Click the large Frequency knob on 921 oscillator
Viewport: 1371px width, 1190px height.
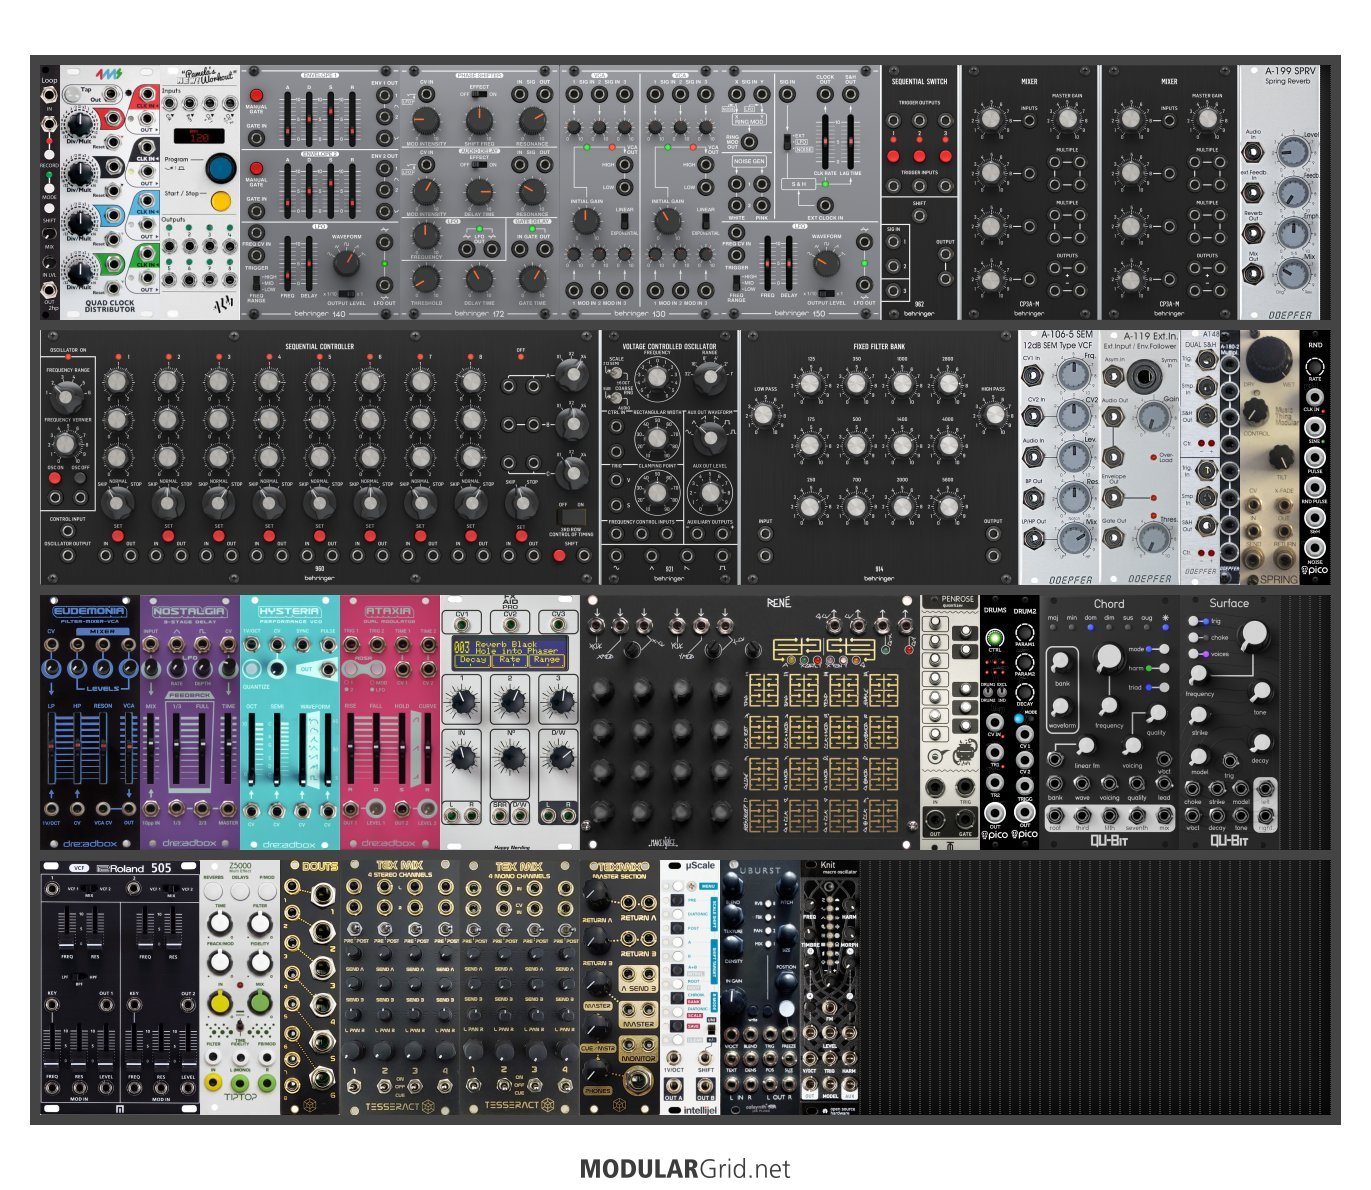[657, 378]
